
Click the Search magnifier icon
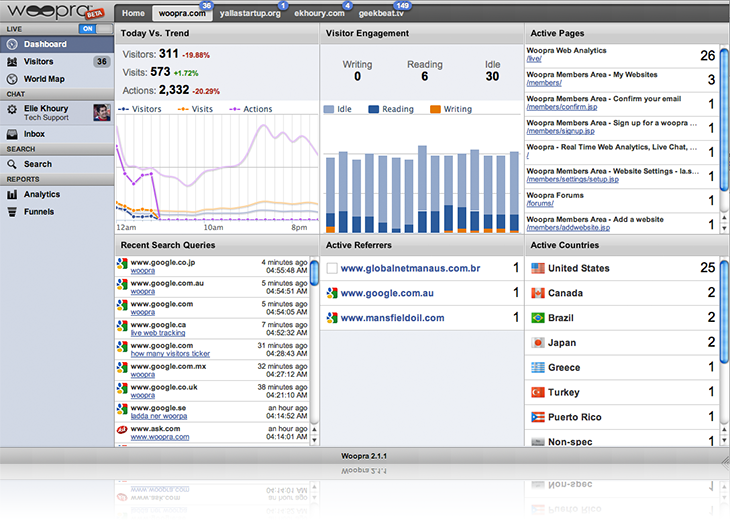coord(12,164)
